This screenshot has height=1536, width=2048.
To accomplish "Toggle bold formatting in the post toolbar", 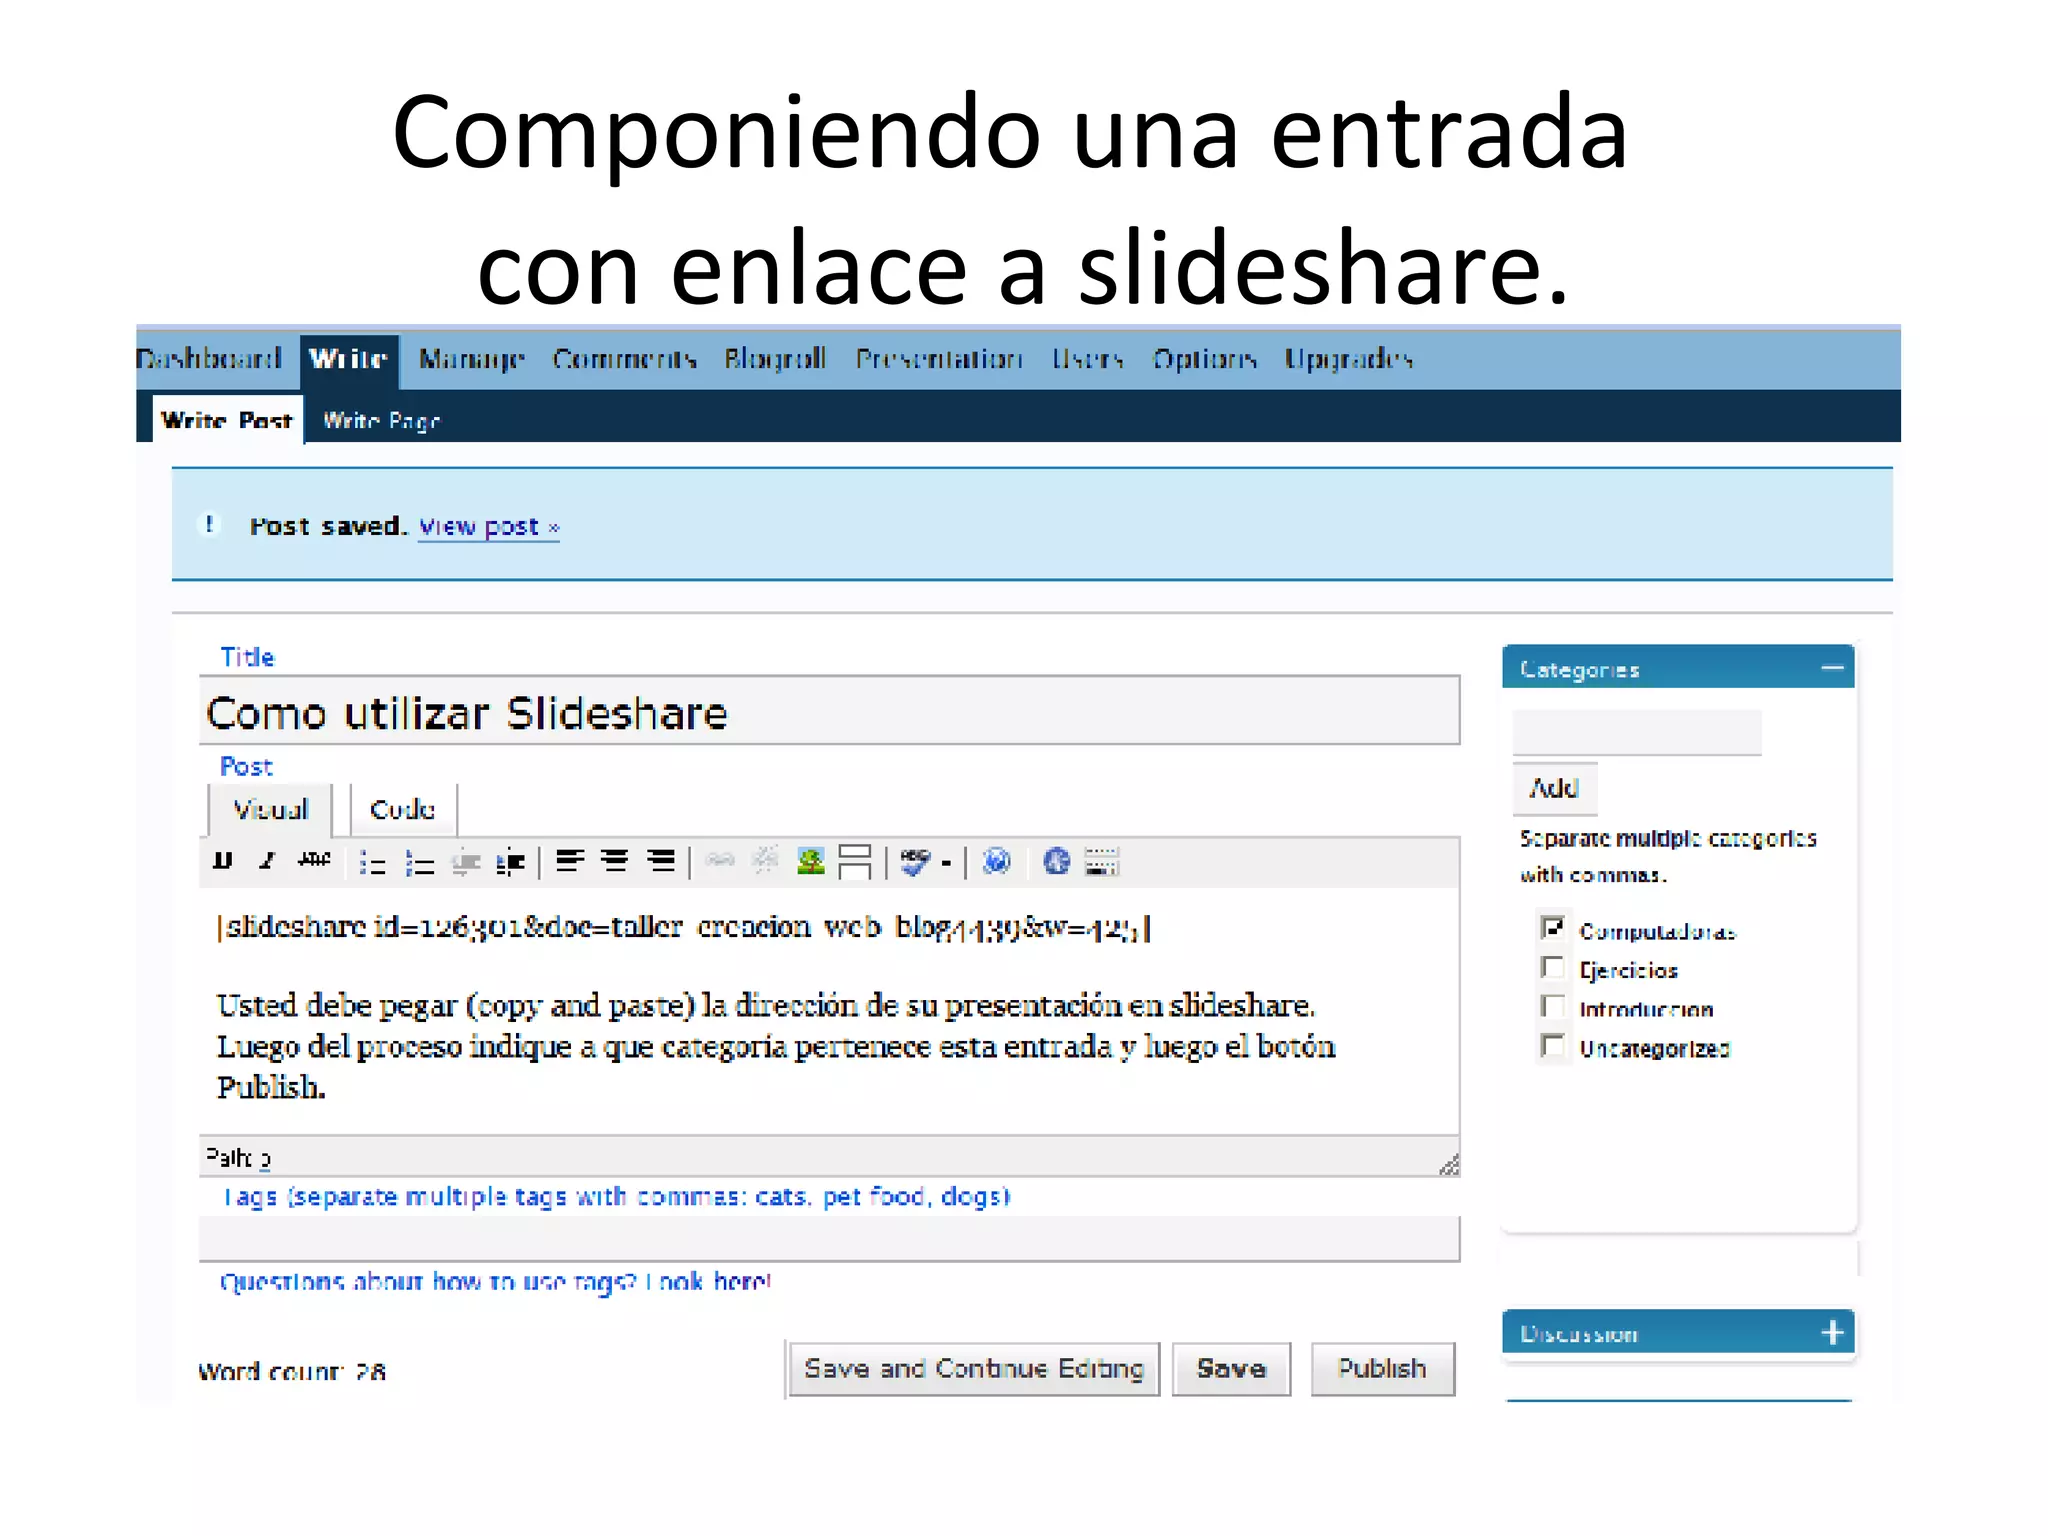I will click(x=222, y=861).
